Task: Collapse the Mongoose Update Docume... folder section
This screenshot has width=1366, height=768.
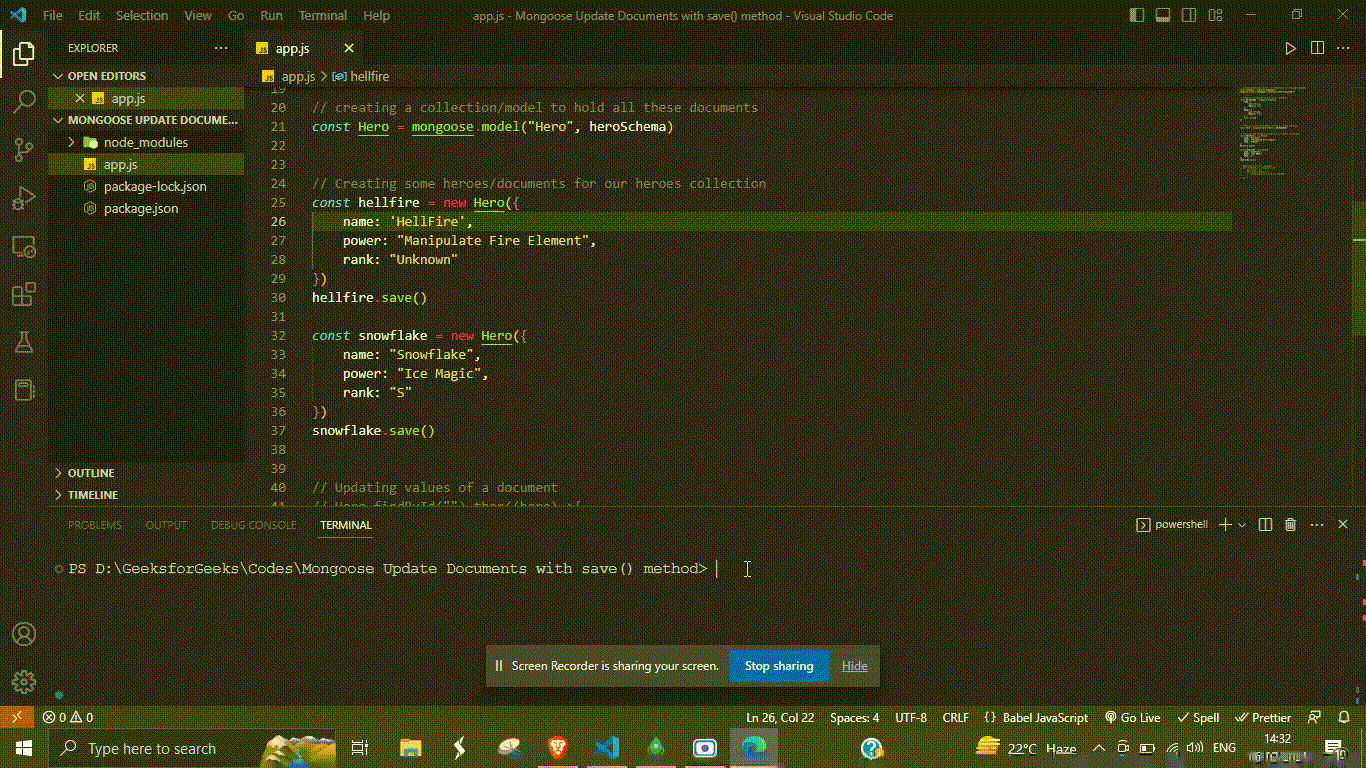Action: point(146,120)
